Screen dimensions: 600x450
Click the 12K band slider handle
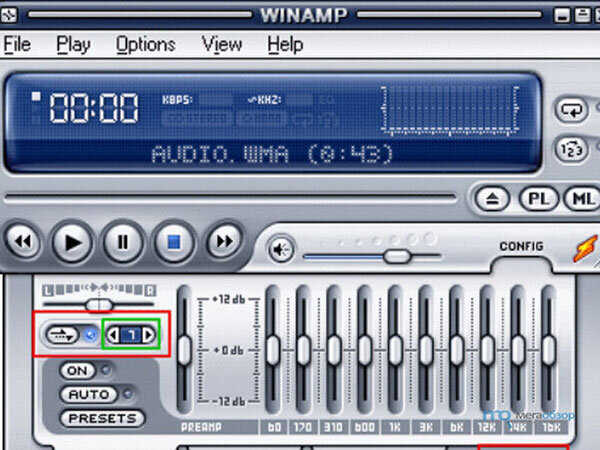coord(487,350)
